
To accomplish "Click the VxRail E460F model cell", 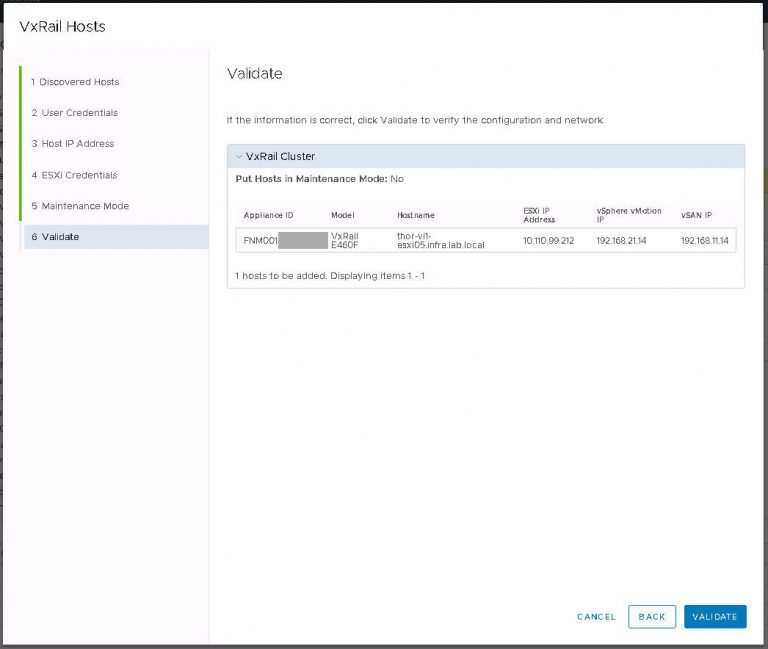I will click(345, 240).
